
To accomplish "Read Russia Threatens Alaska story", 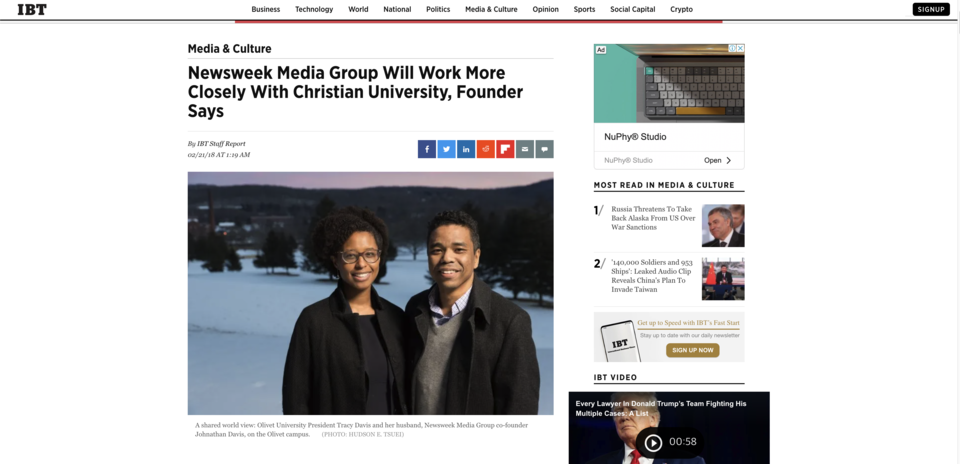I will (x=653, y=218).
